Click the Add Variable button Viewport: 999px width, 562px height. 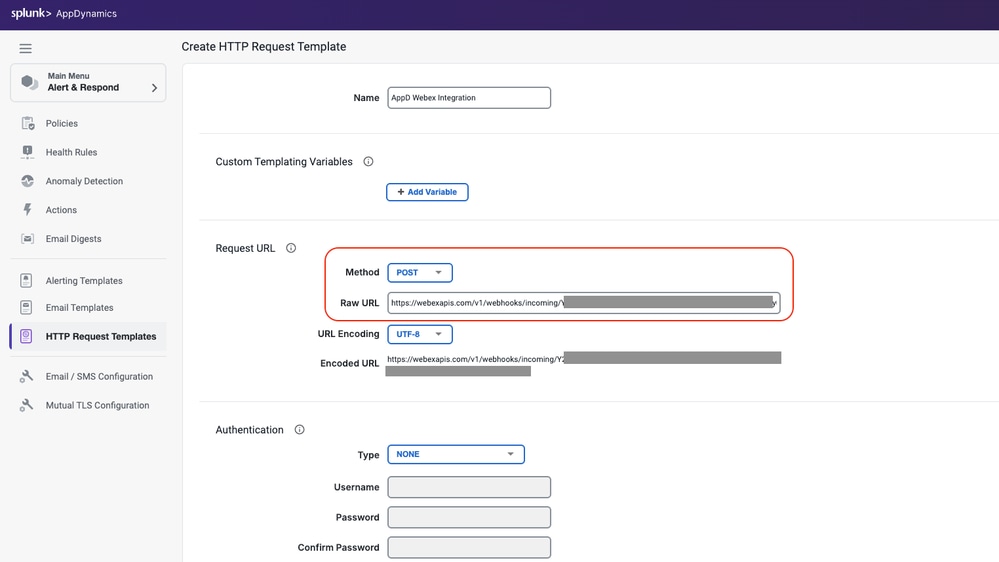[x=427, y=192]
